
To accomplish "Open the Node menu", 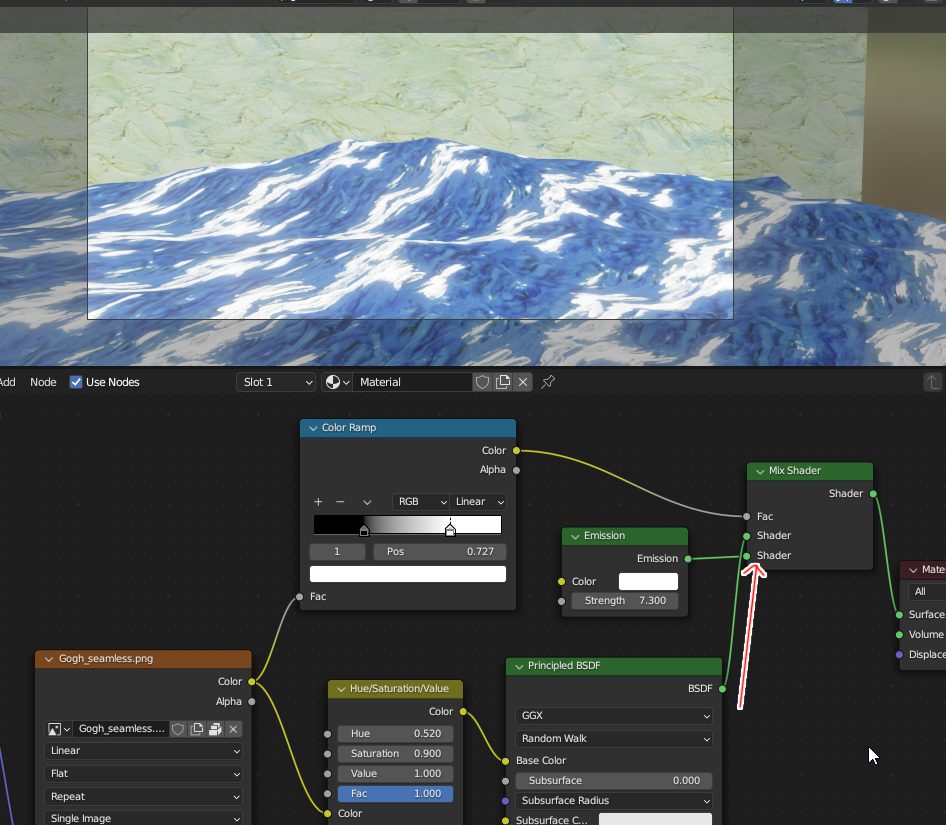I will coord(43,382).
